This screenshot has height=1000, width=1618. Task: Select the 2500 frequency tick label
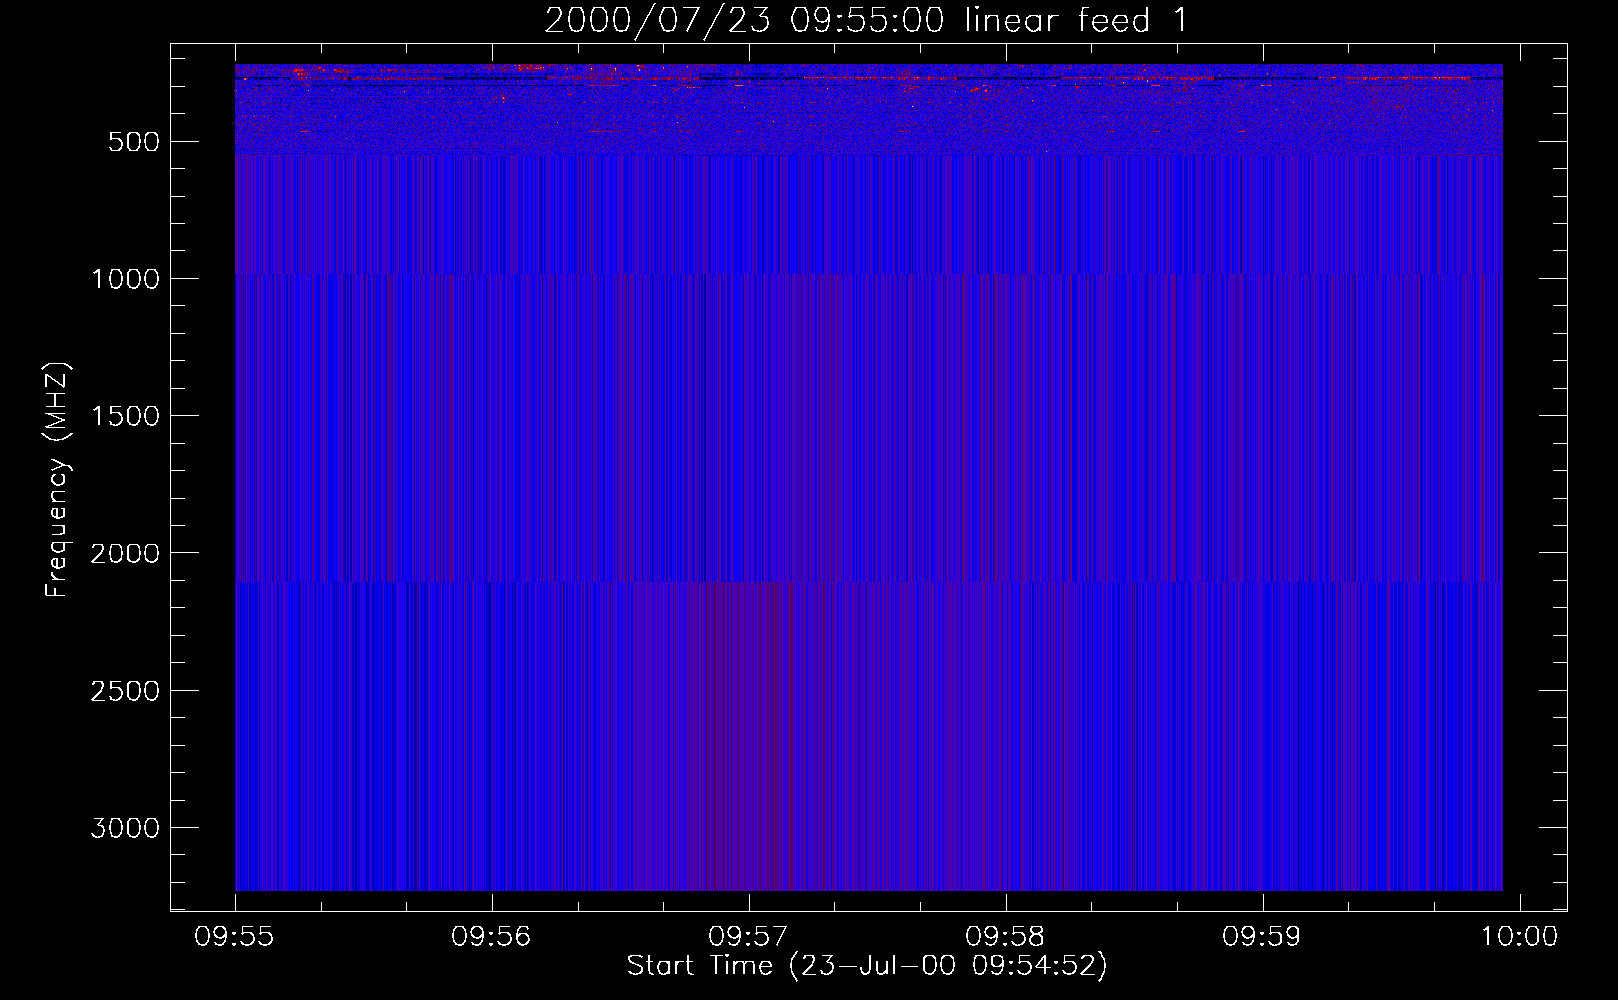(126, 691)
